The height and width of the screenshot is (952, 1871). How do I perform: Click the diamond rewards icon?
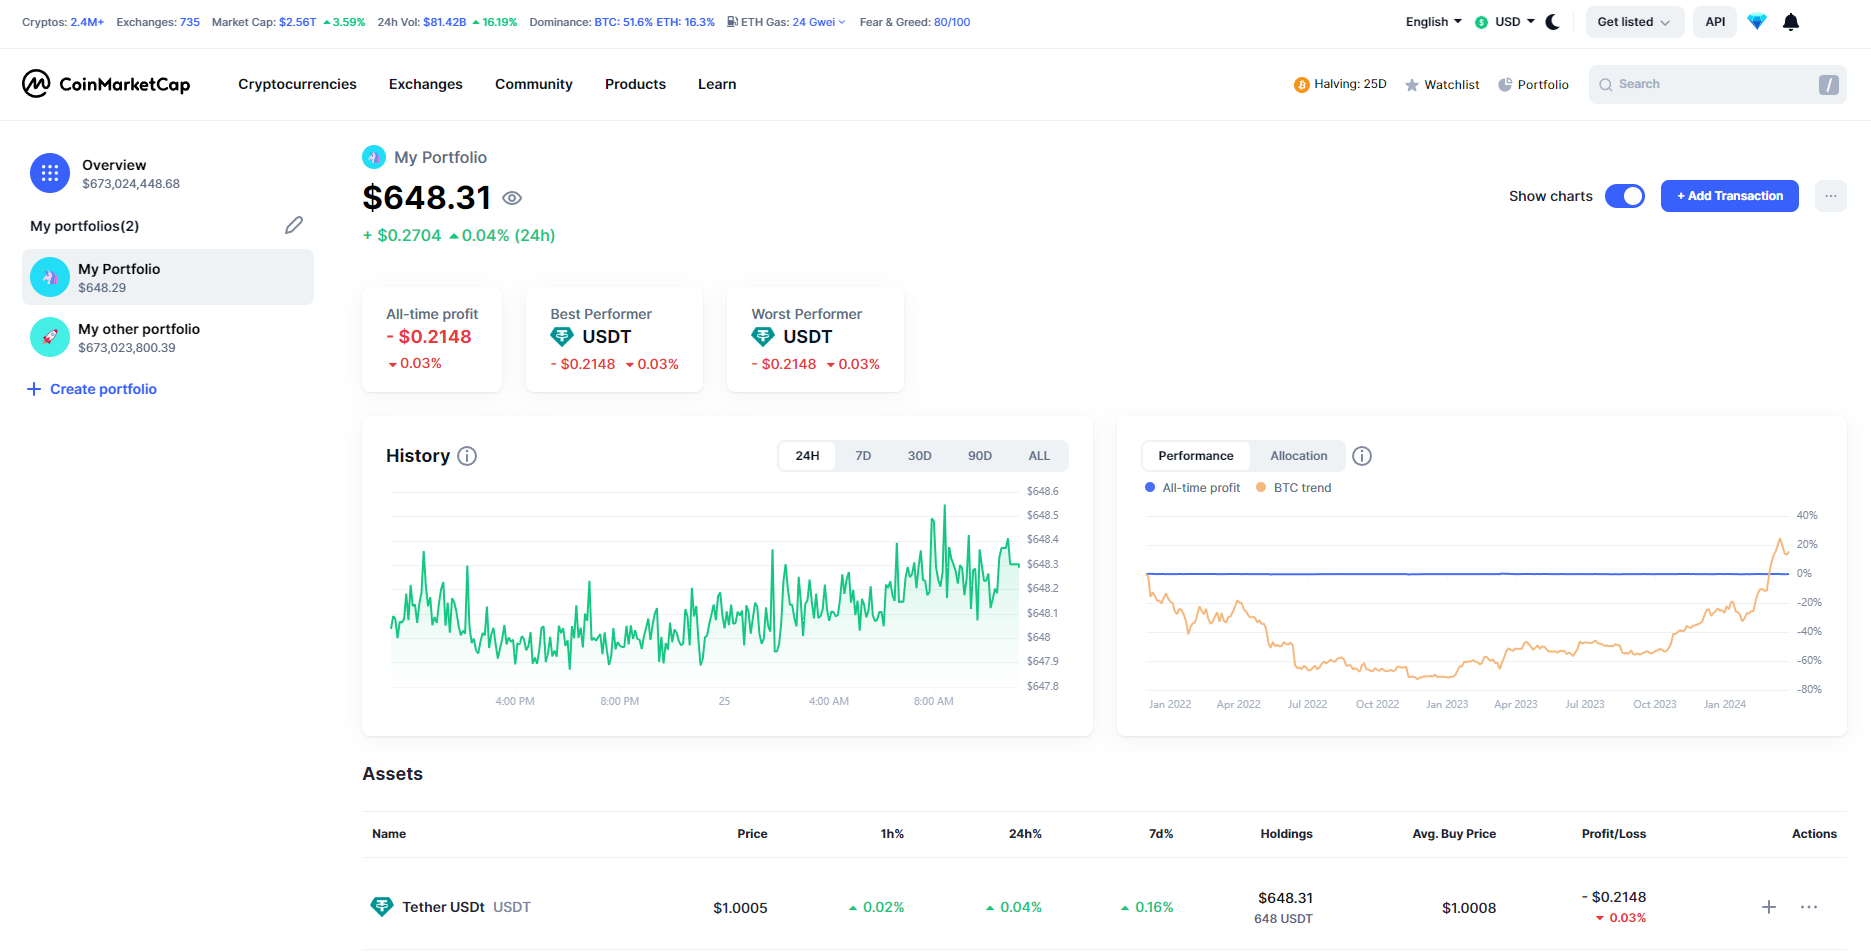[x=1756, y=22]
